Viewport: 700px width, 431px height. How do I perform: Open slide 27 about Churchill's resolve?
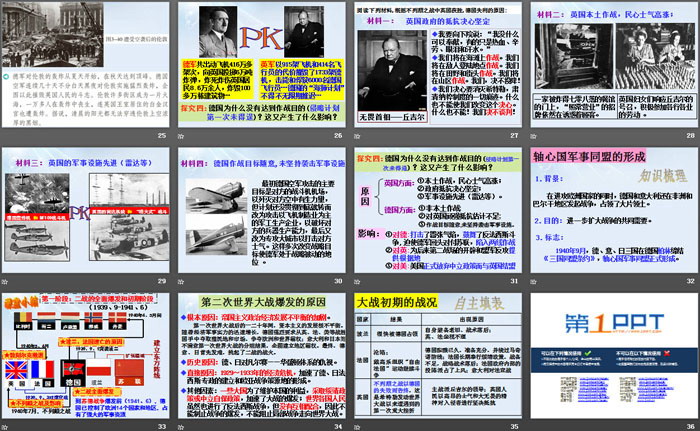point(438,65)
